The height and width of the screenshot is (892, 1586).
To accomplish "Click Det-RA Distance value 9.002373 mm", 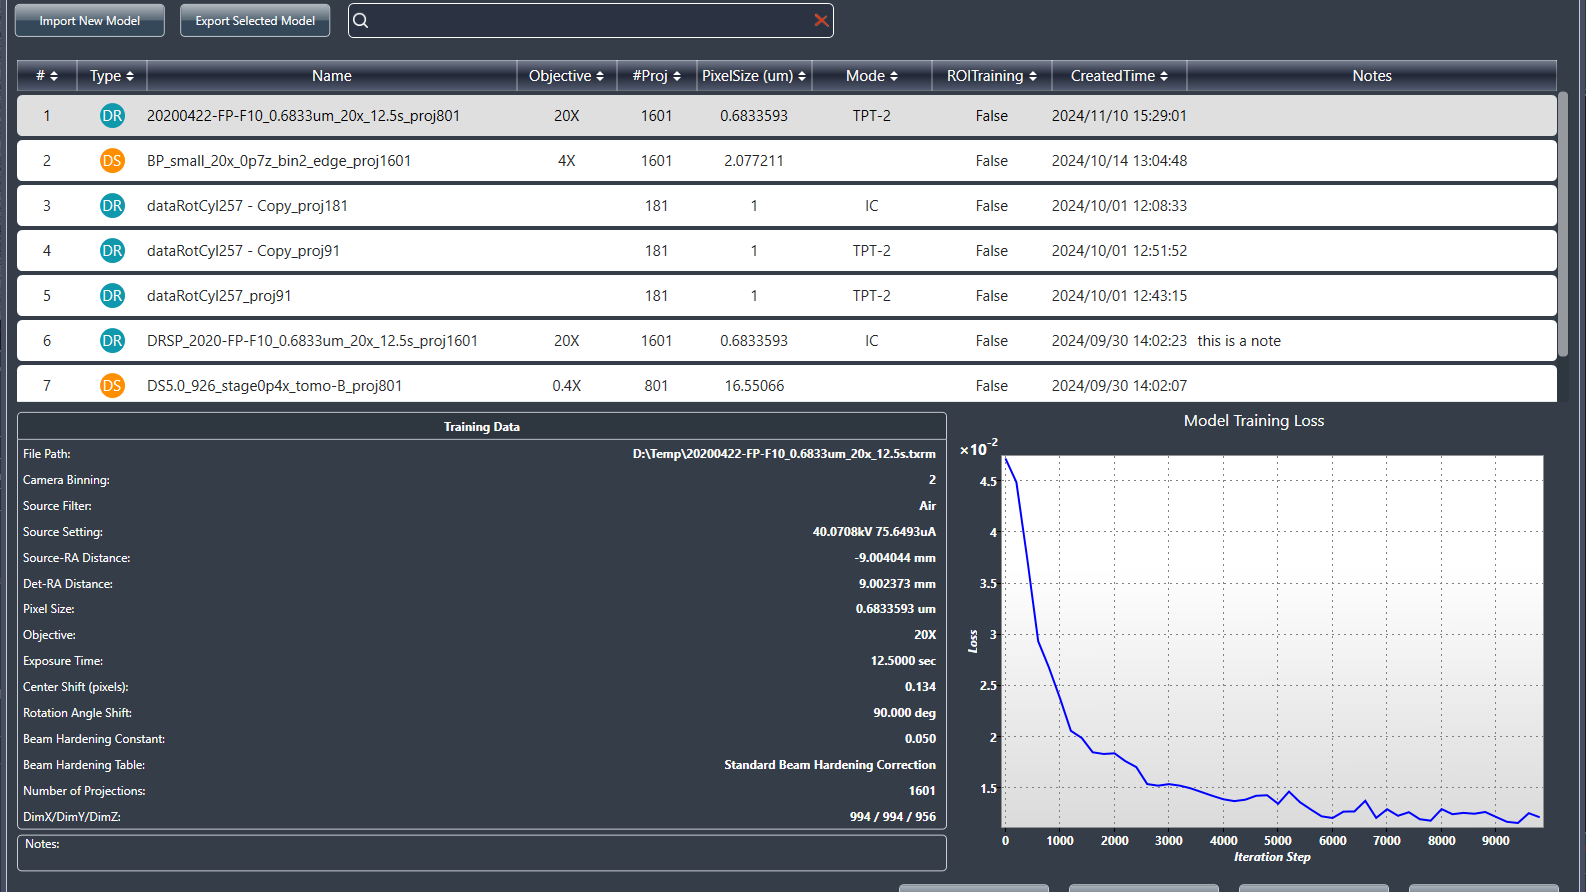I will 897,584.
